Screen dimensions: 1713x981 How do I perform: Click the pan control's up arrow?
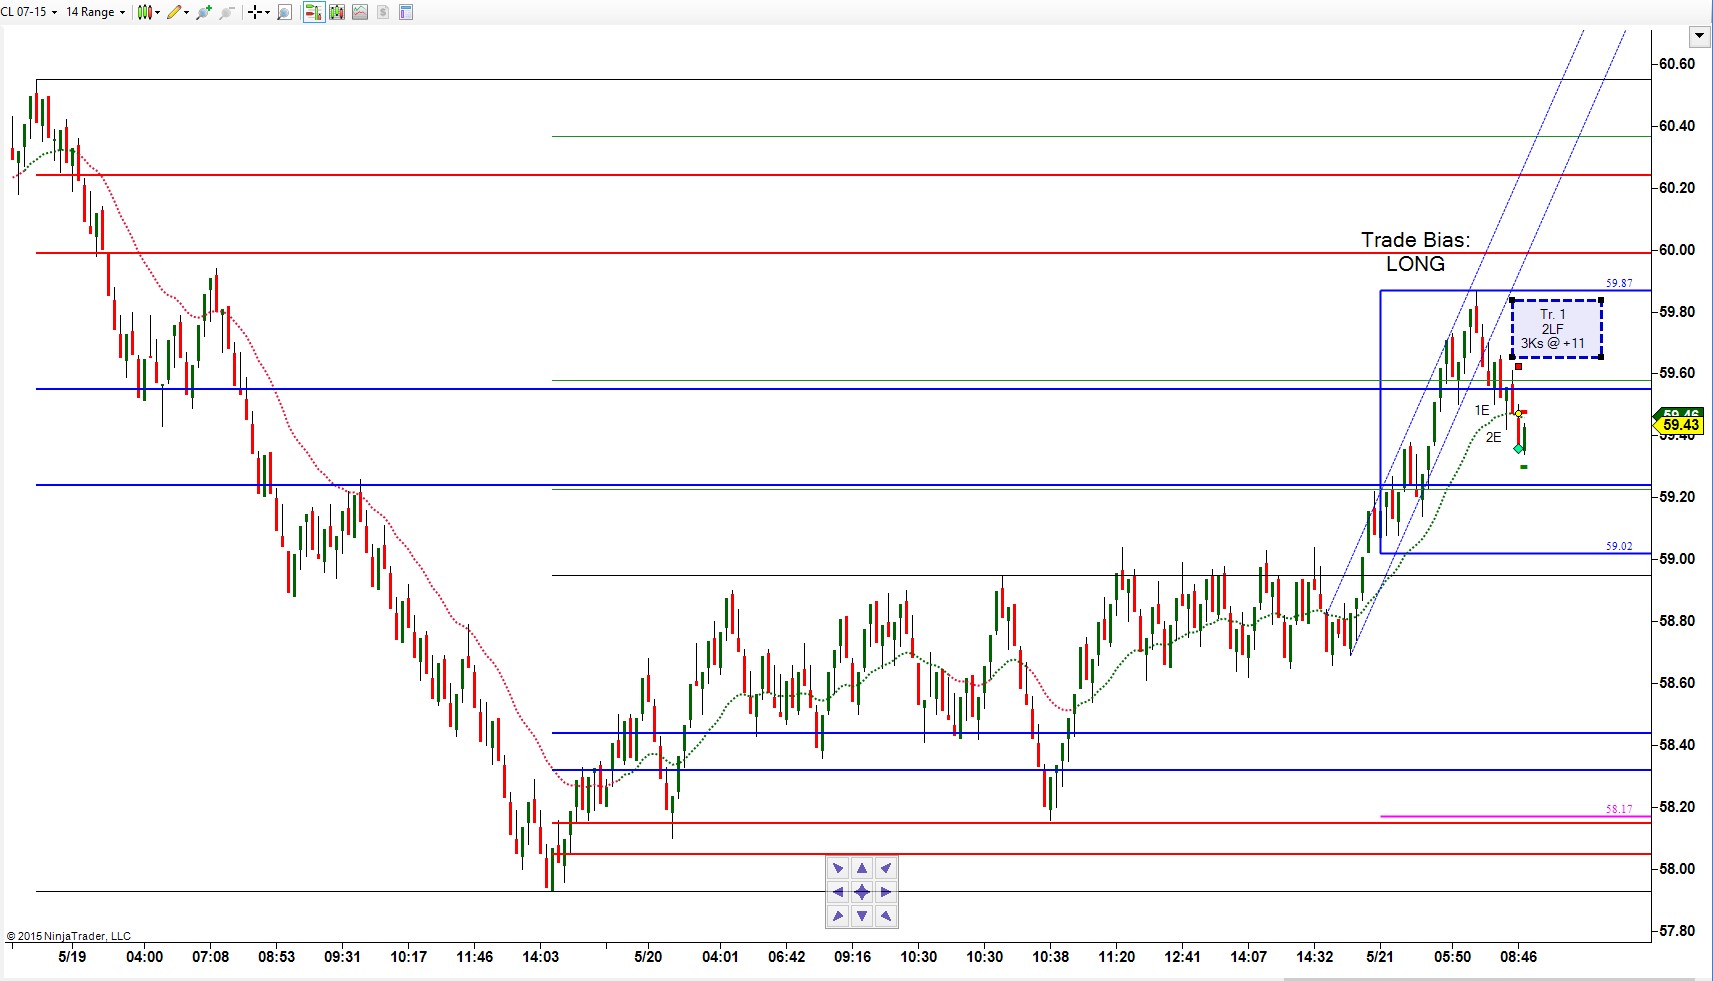pyautogui.click(x=862, y=868)
